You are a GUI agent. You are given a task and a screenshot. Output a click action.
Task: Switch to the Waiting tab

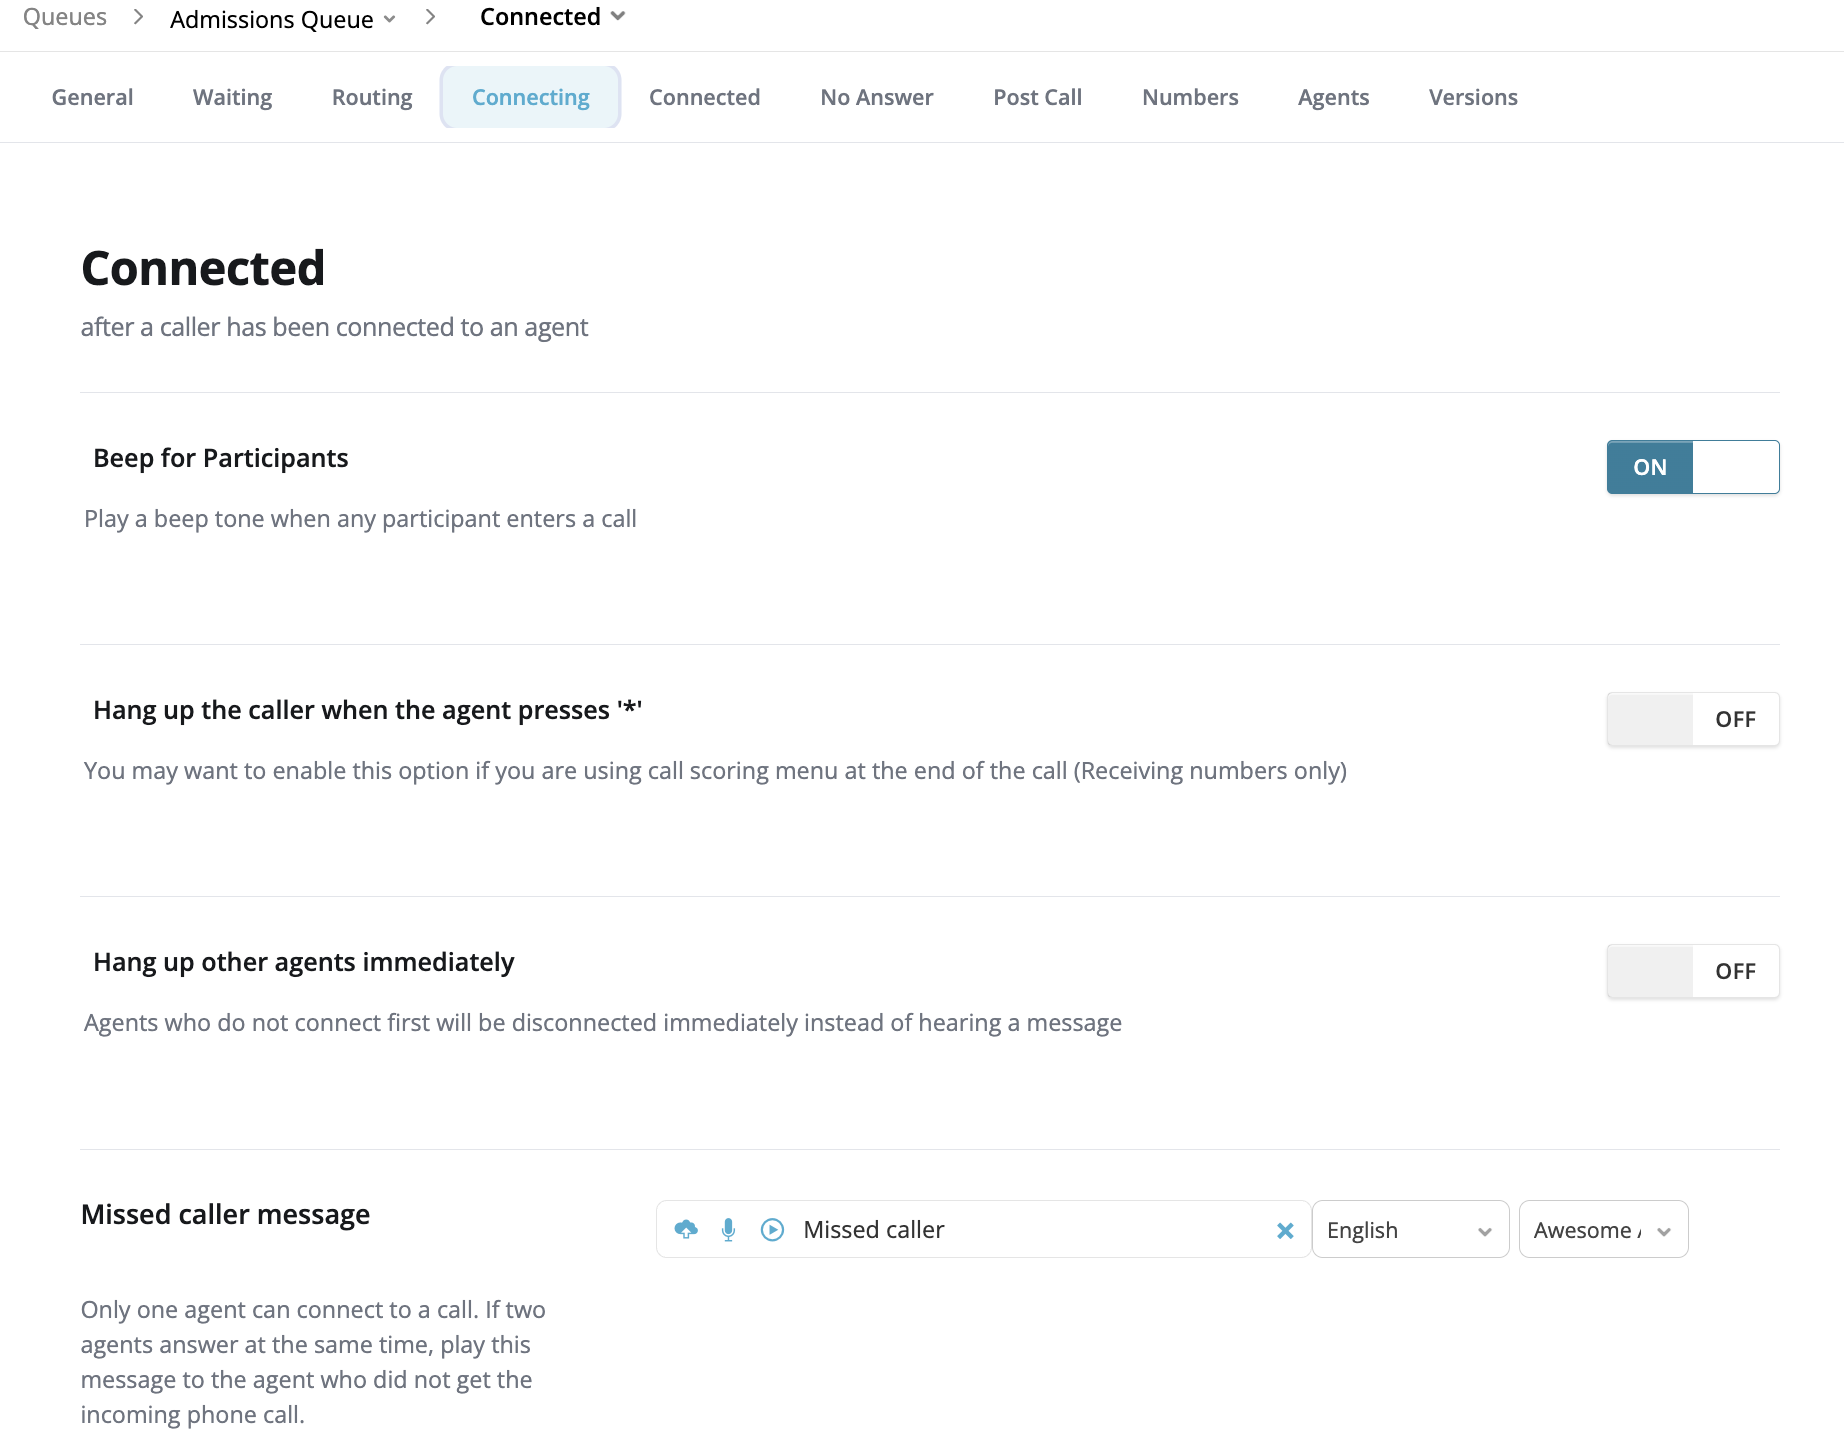[232, 97]
